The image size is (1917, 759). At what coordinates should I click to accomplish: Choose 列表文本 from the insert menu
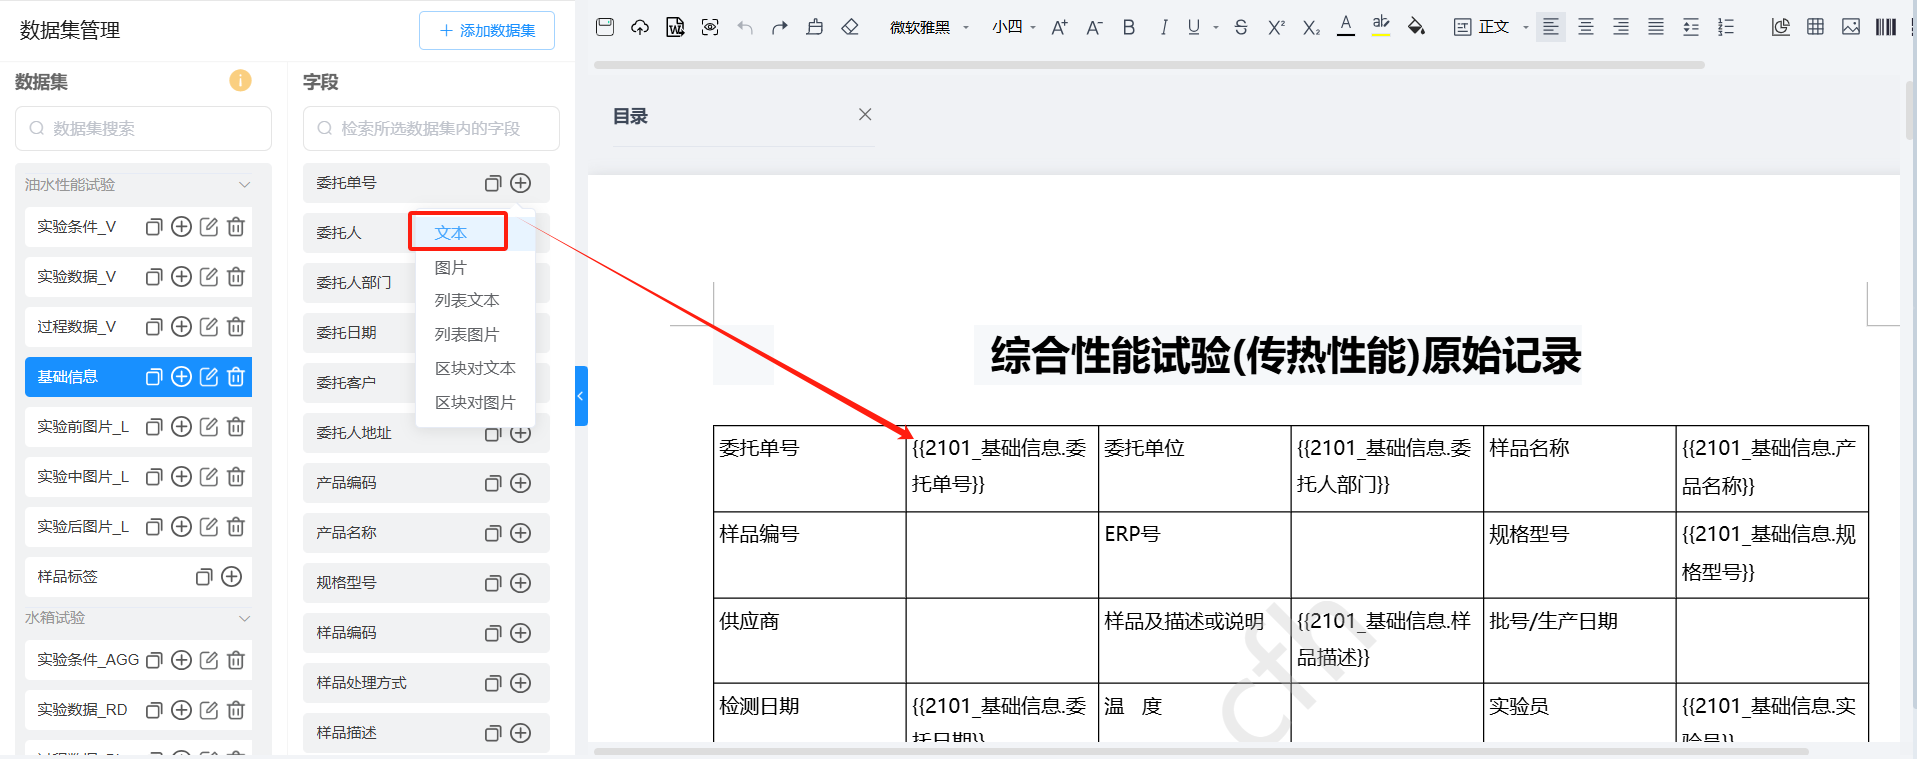click(467, 300)
